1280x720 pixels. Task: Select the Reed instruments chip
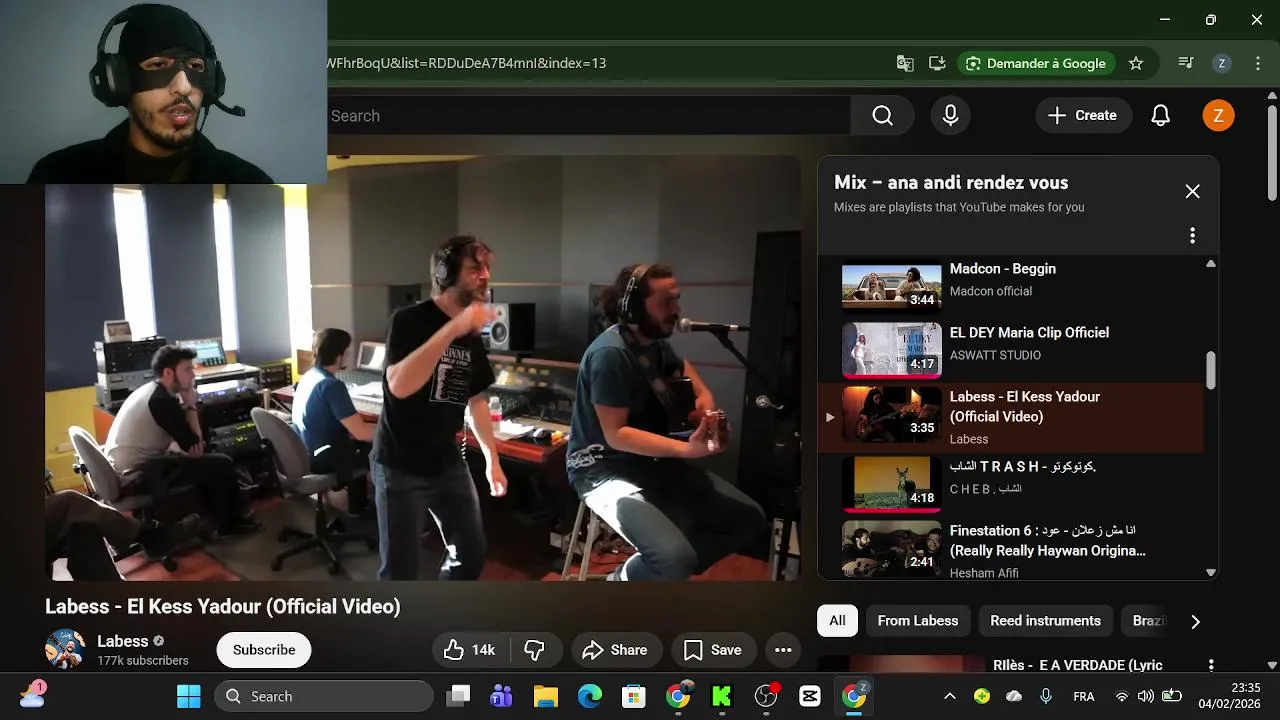click(x=1045, y=621)
